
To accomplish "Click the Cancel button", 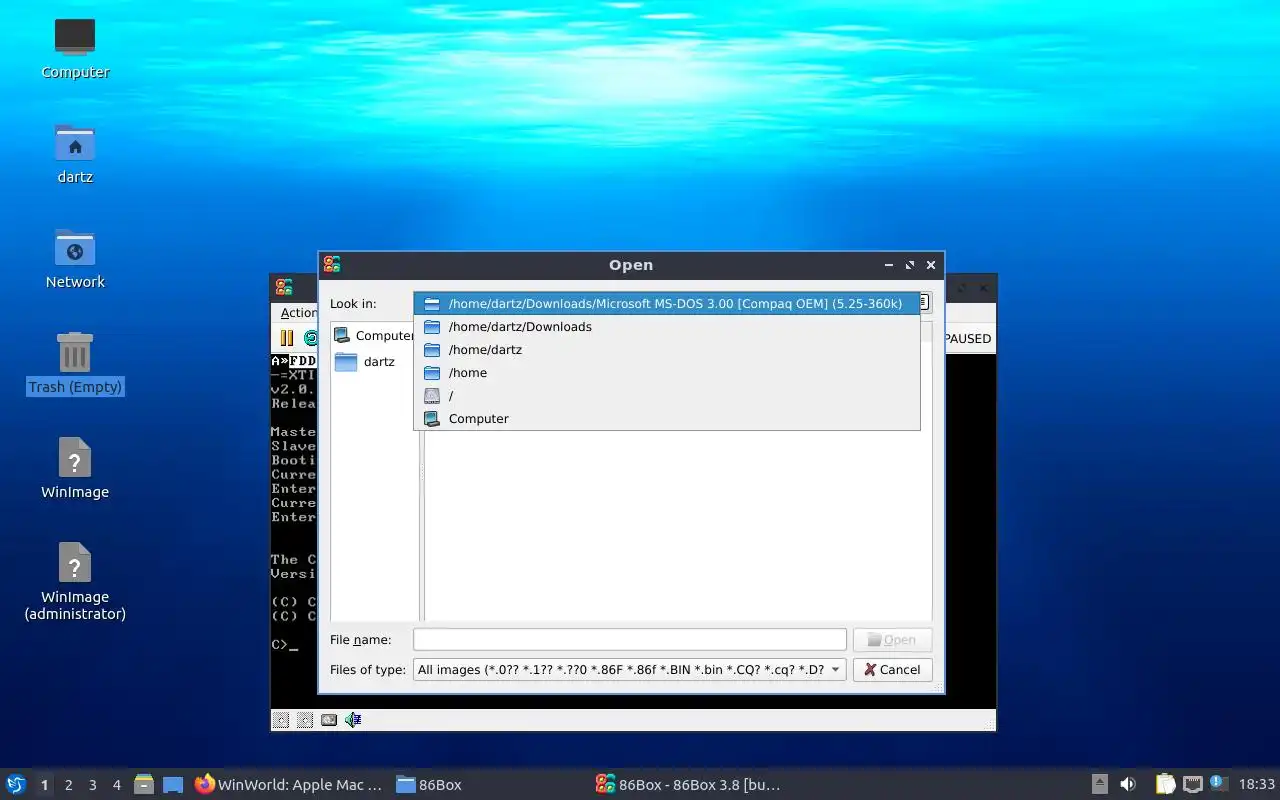I will click(893, 670).
